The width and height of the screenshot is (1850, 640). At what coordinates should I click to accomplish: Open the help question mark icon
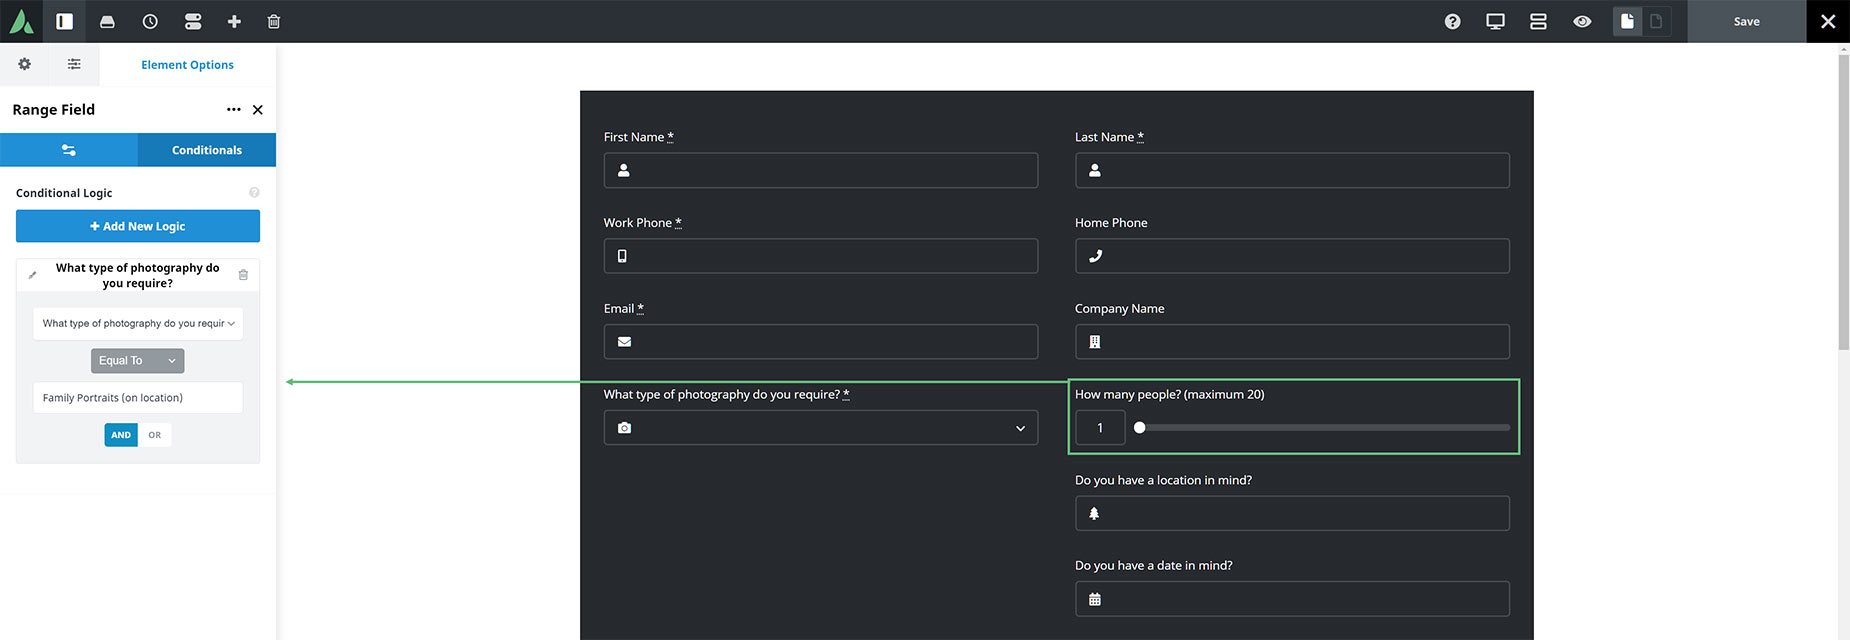pos(1453,21)
